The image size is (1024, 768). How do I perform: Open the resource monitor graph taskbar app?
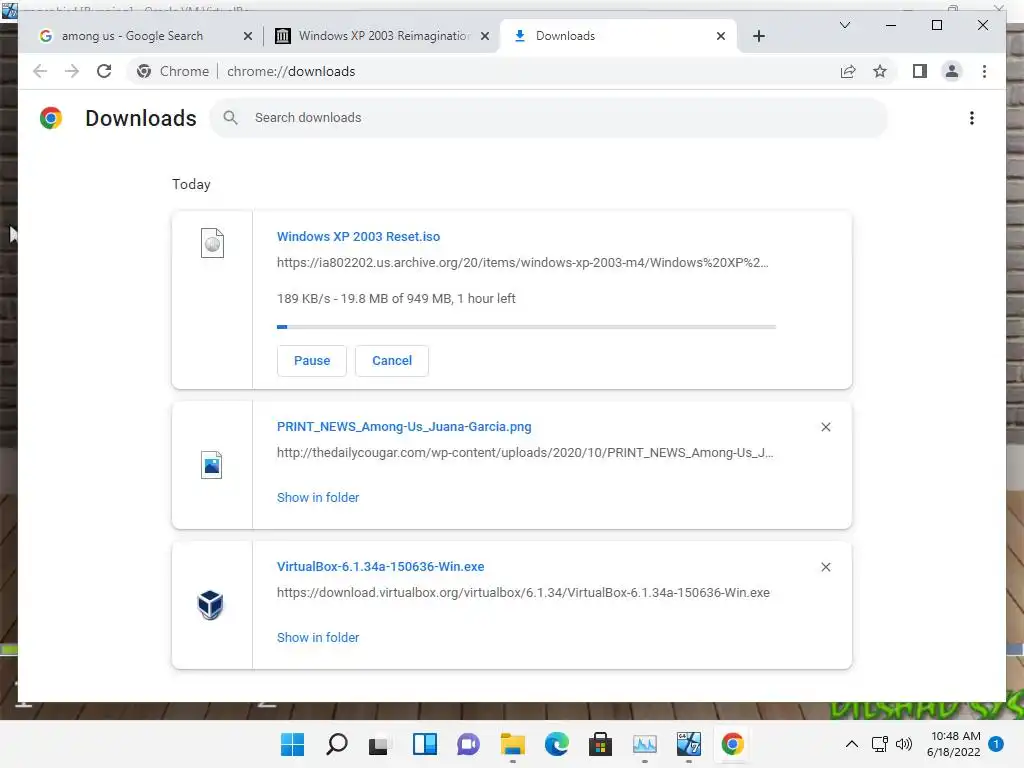[645, 744]
